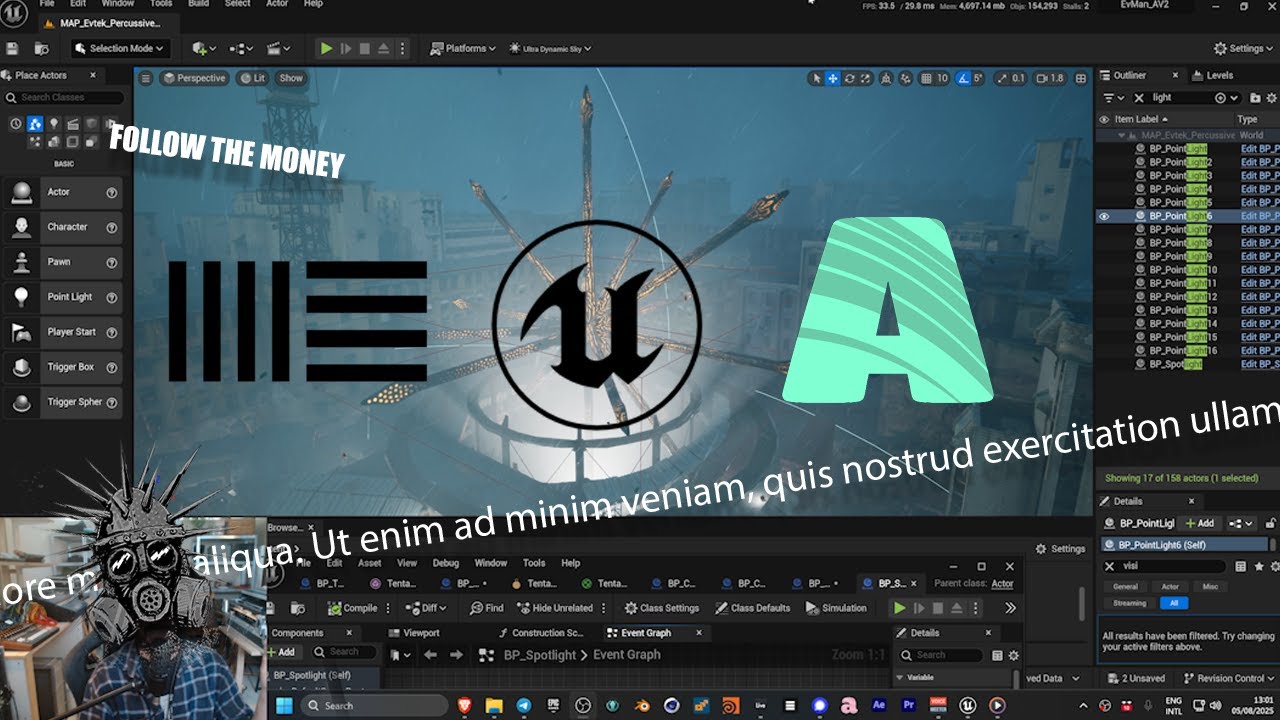Image resolution: width=1280 pixels, height=720 pixels.
Task: Toggle visibility eye of BP_PointLight6
Action: [1104, 216]
